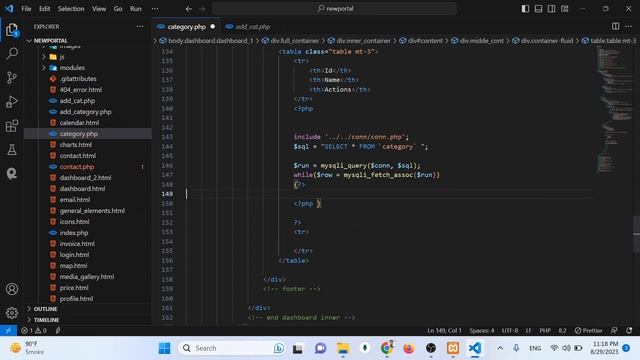Viewport: 640px width, 360px height.
Task: Change encoding UTF-8 in status bar
Action: point(509,331)
